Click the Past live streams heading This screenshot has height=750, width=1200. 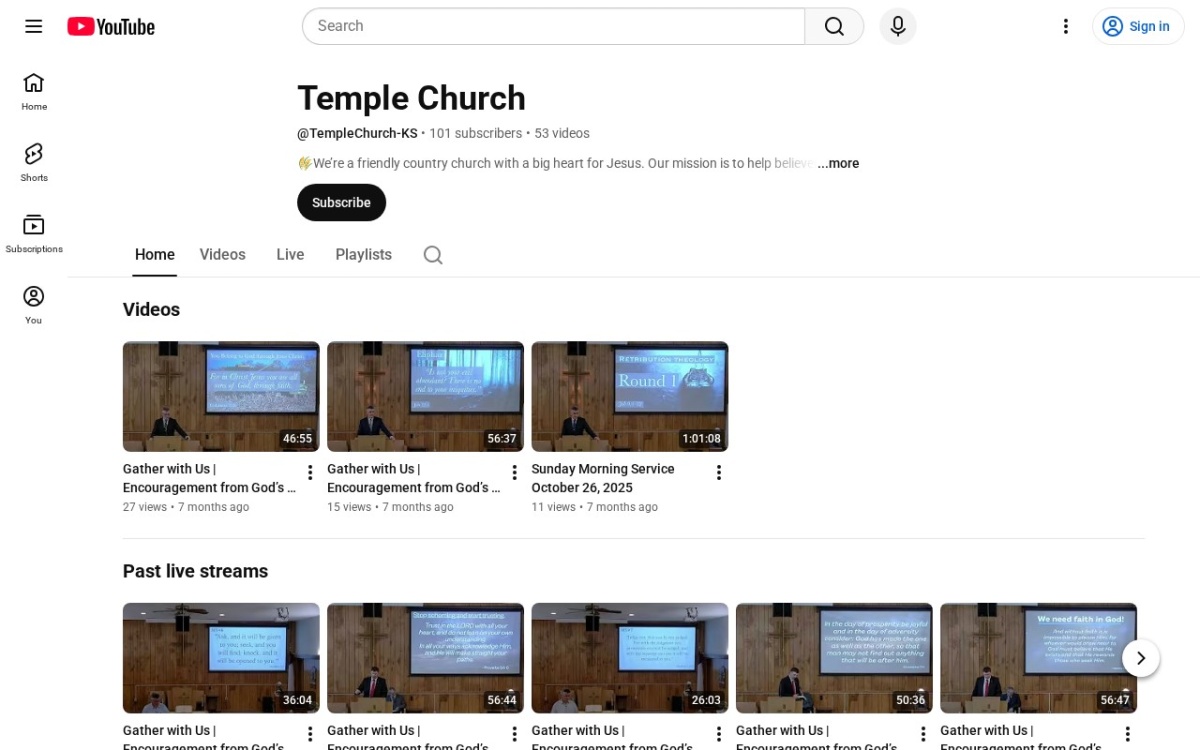pyautogui.click(x=195, y=571)
